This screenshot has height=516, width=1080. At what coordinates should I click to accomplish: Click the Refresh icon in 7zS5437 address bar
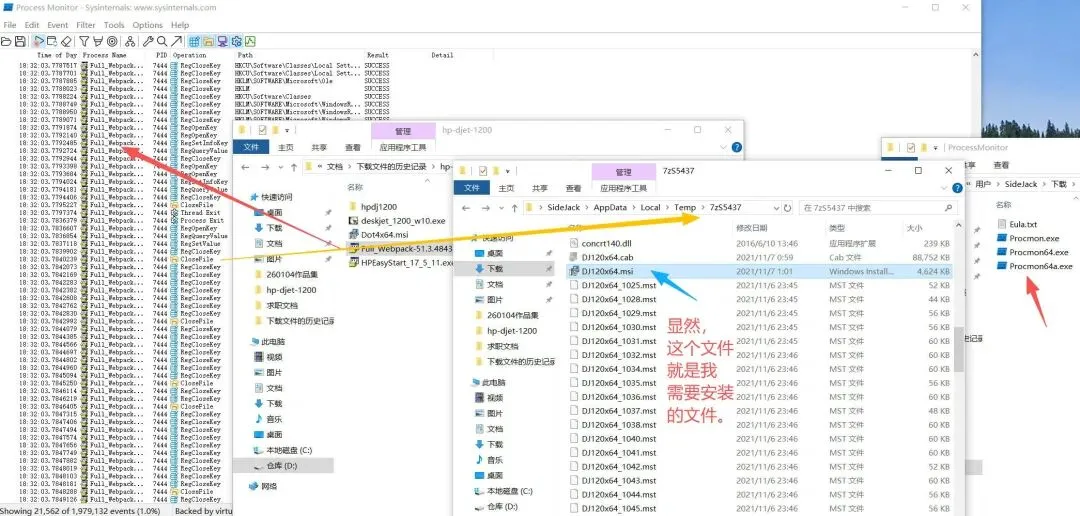pos(787,207)
